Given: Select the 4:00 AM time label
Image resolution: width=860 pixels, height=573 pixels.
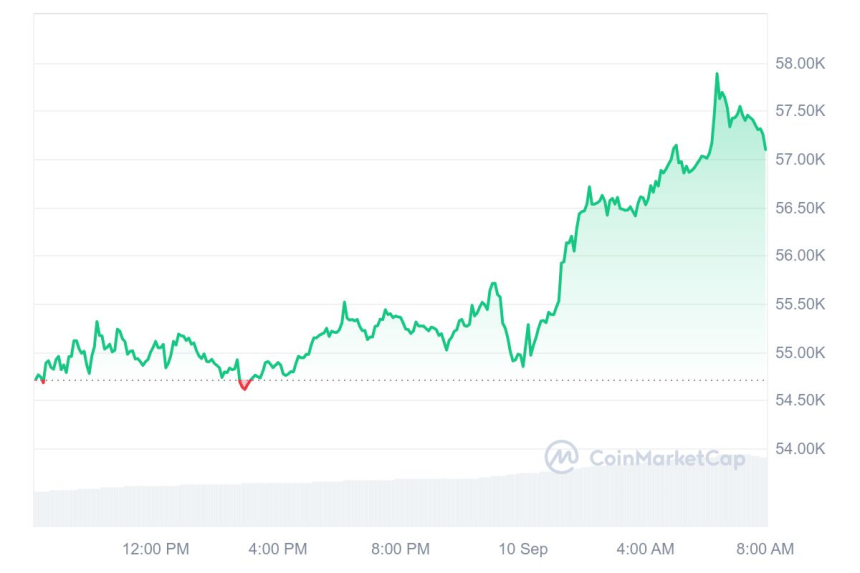Looking at the screenshot, I should pos(645,549).
